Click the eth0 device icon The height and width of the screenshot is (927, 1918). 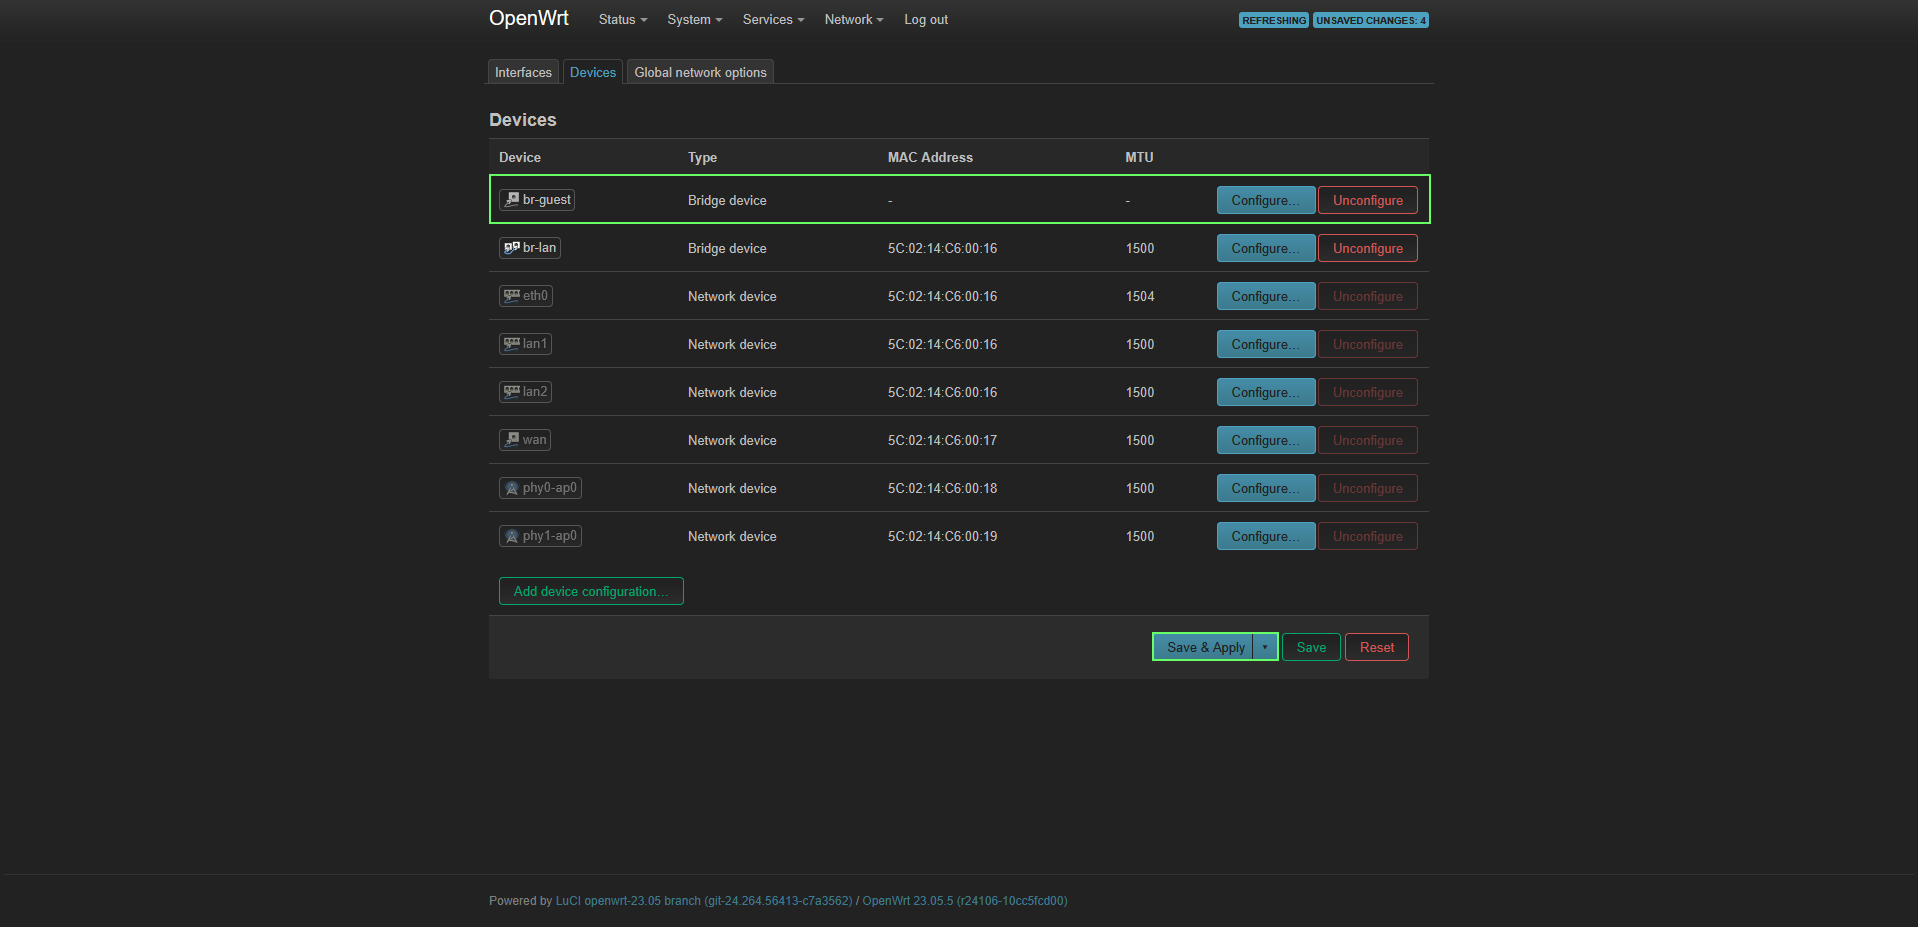512,296
